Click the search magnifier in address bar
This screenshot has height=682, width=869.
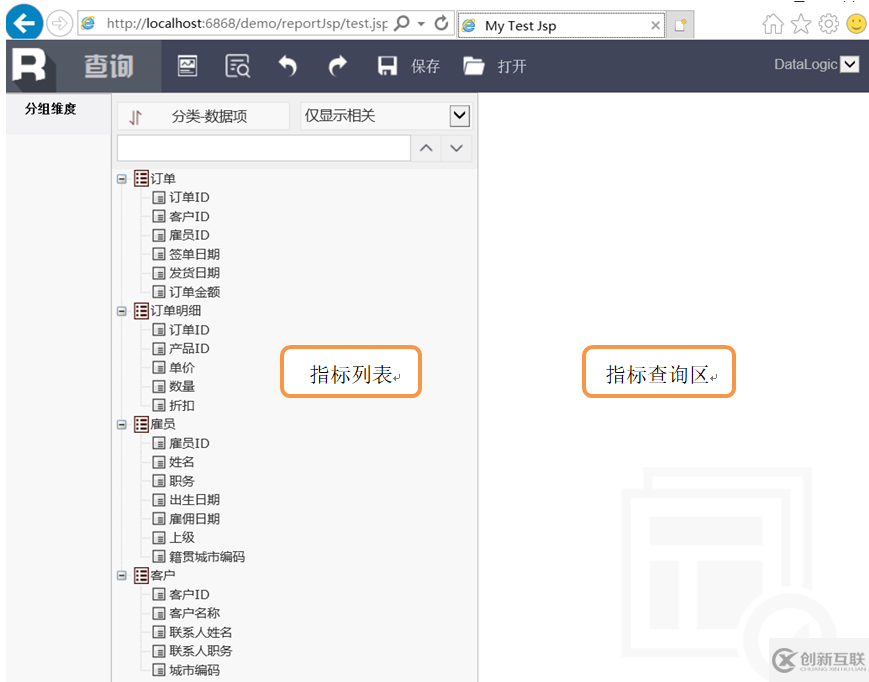click(402, 24)
